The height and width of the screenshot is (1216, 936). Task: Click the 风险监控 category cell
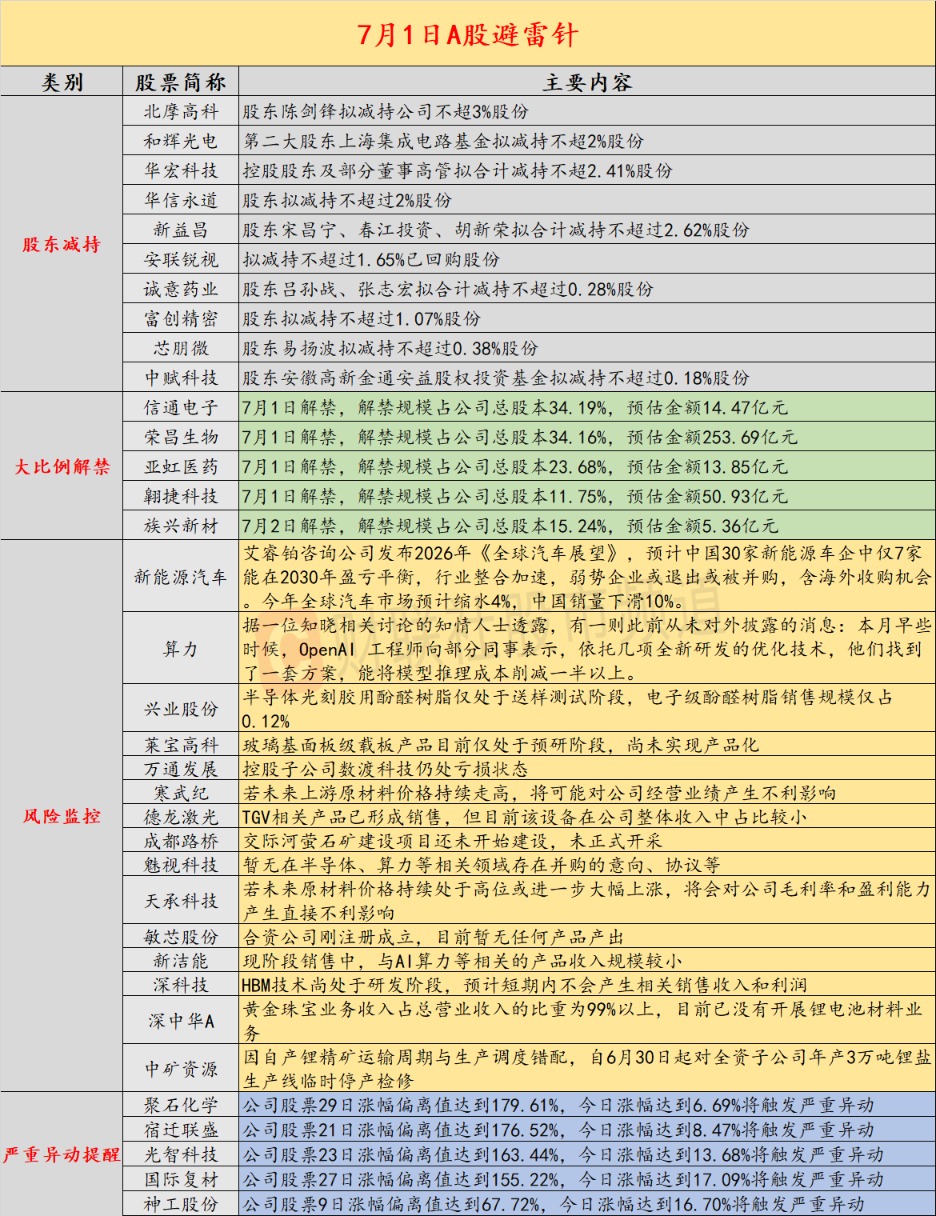pyautogui.click(x=62, y=816)
